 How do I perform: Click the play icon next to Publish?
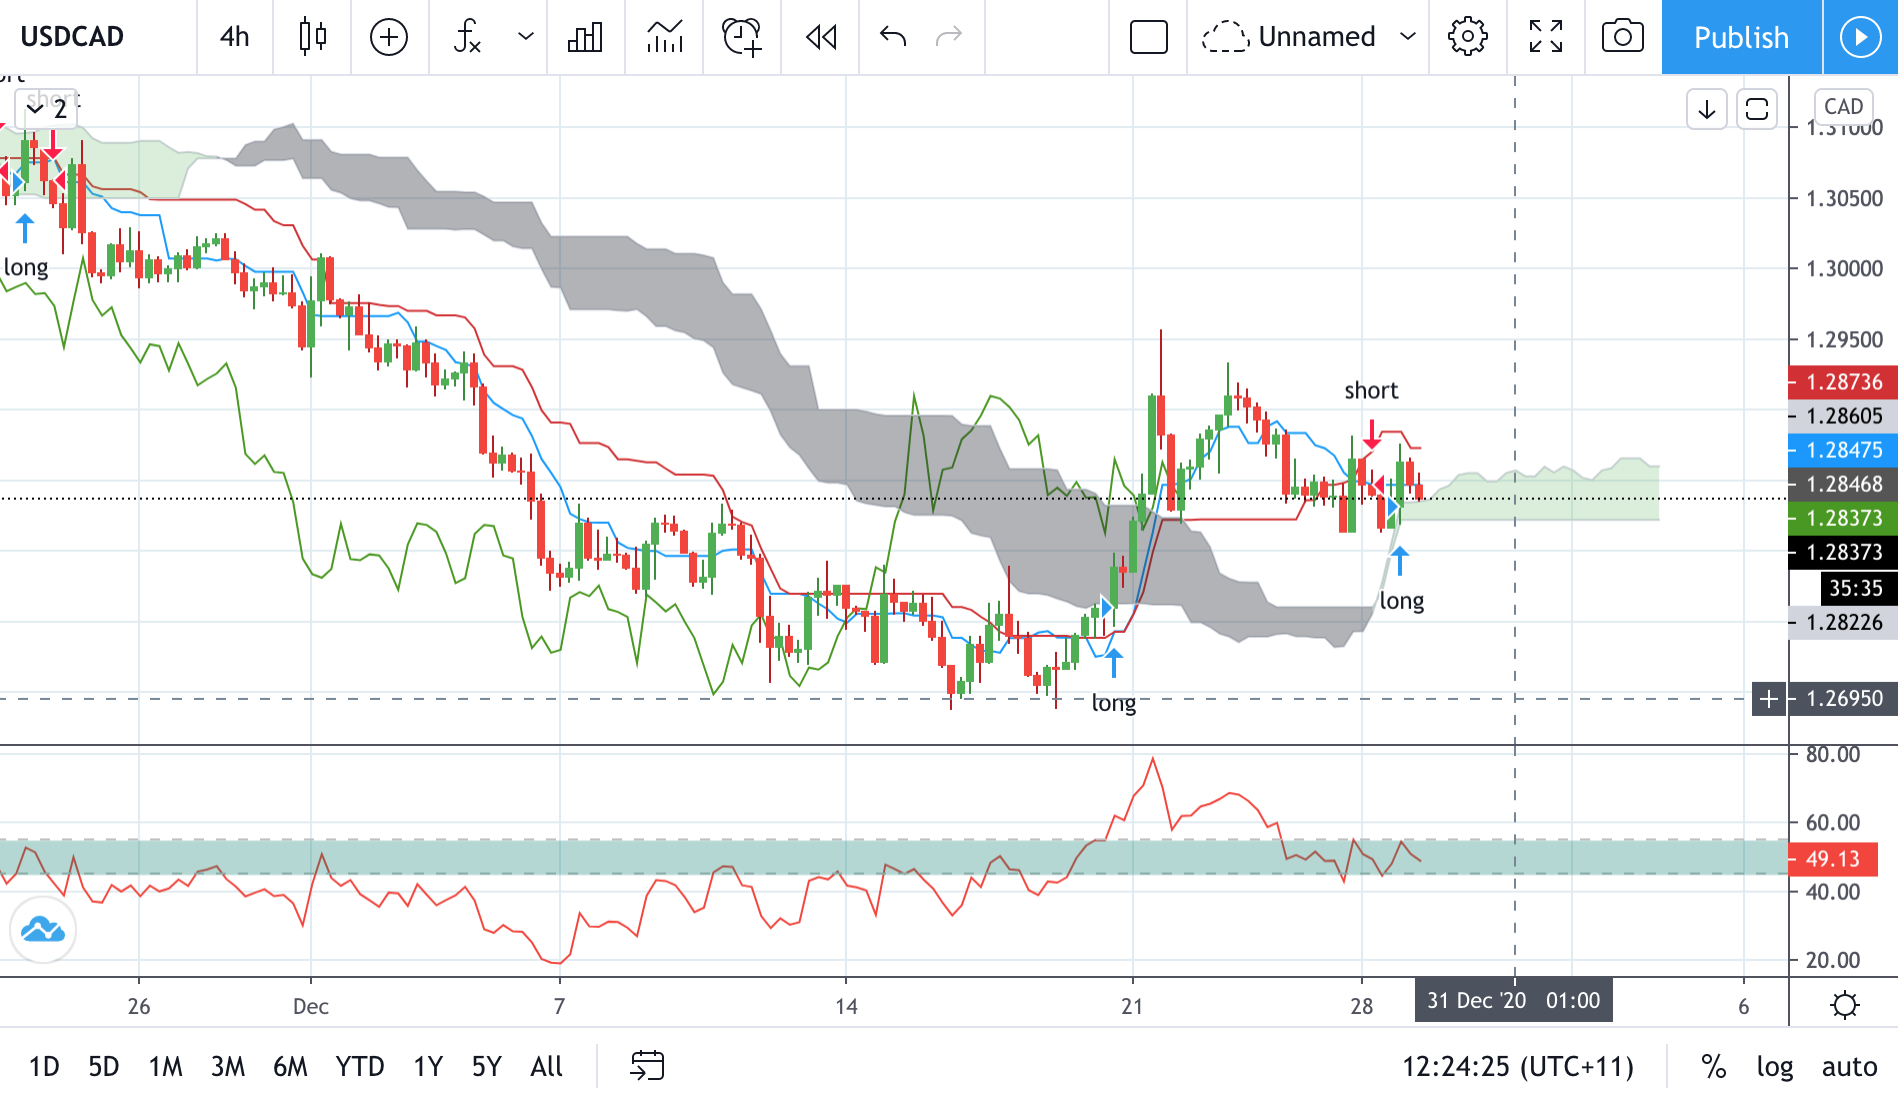(x=1860, y=37)
